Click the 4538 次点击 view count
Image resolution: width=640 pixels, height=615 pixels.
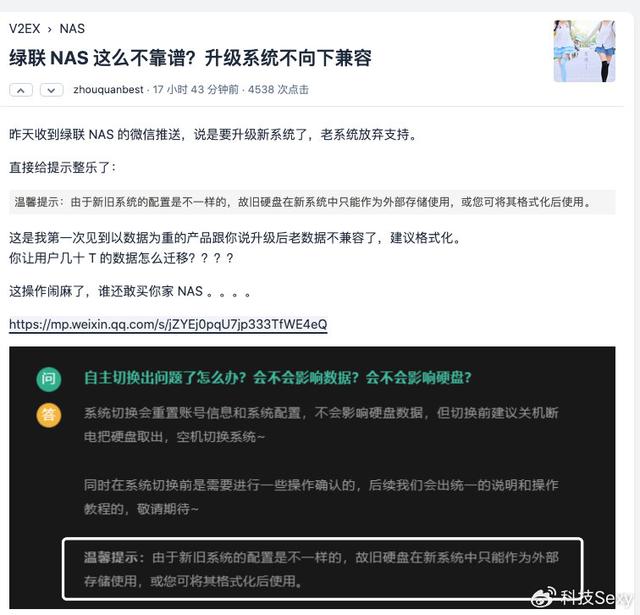click(x=278, y=89)
